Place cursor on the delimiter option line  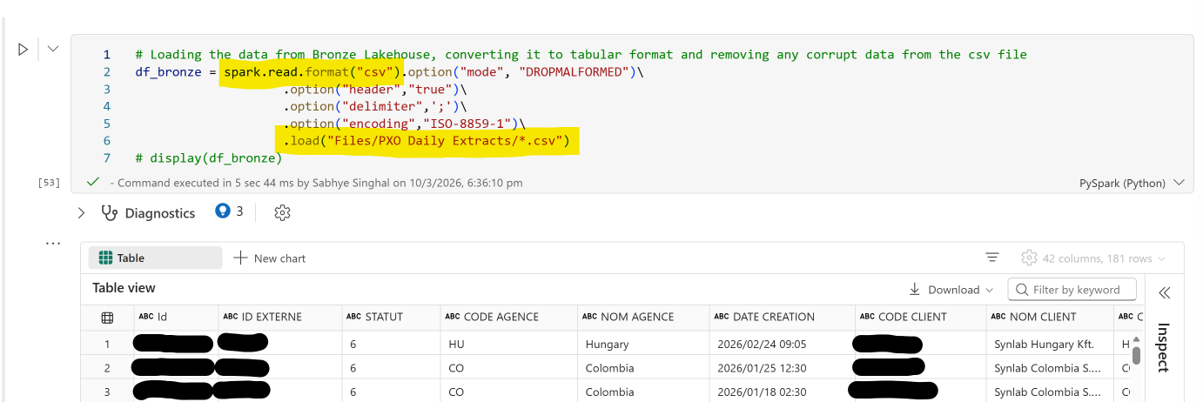(375, 106)
